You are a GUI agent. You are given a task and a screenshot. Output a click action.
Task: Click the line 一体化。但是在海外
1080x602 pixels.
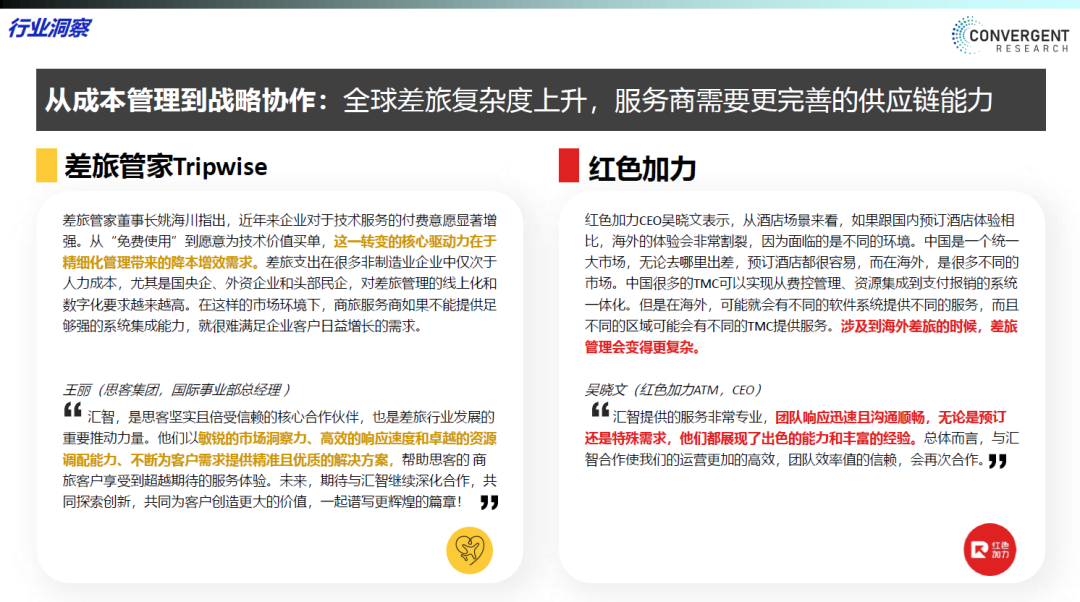(802, 305)
